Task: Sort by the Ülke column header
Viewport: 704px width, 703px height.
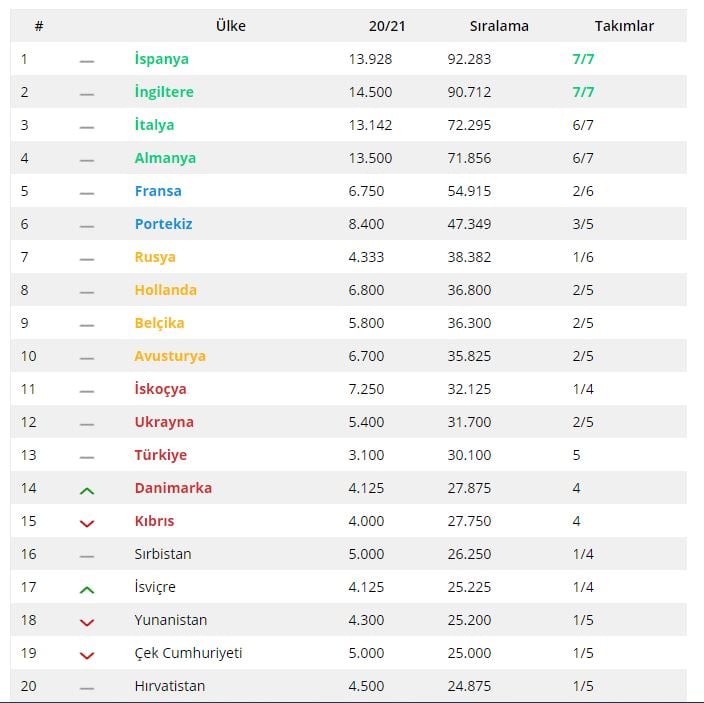Action: 231,26
